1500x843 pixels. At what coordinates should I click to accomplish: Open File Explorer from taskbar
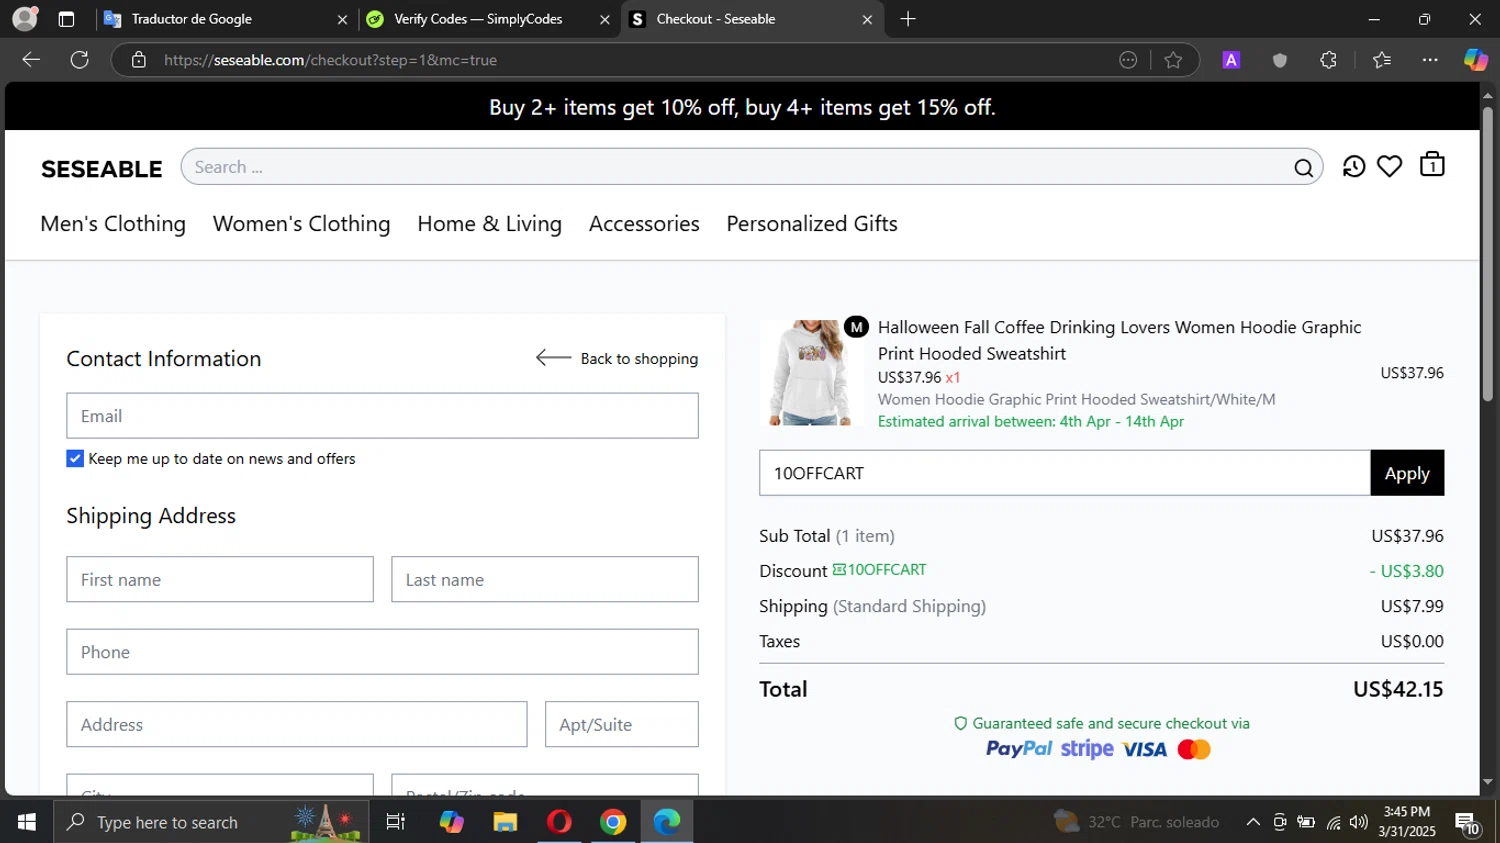505,822
